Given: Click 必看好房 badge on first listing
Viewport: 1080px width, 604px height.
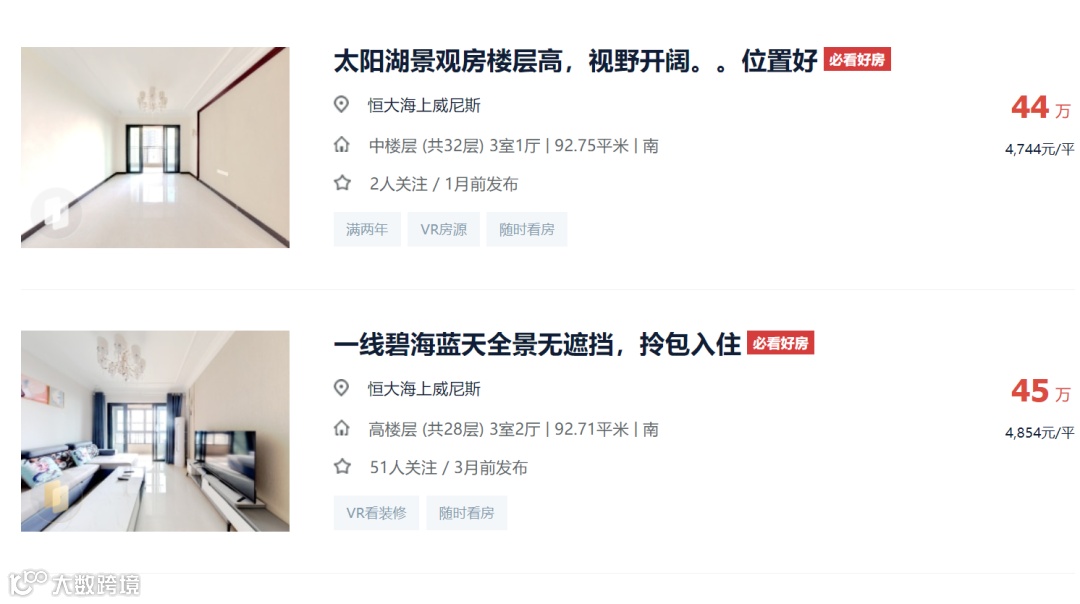Looking at the screenshot, I should 857,60.
